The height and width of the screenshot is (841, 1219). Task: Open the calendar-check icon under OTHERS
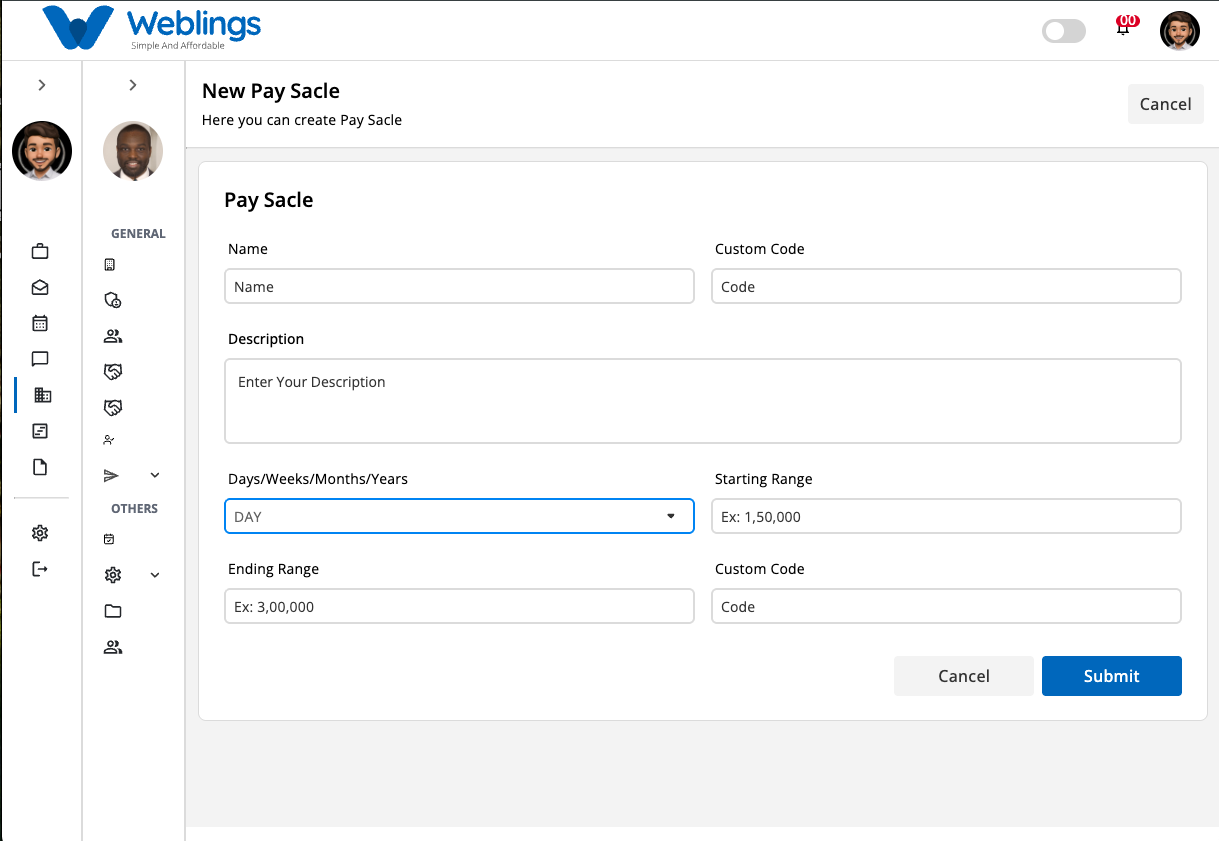click(x=110, y=539)
